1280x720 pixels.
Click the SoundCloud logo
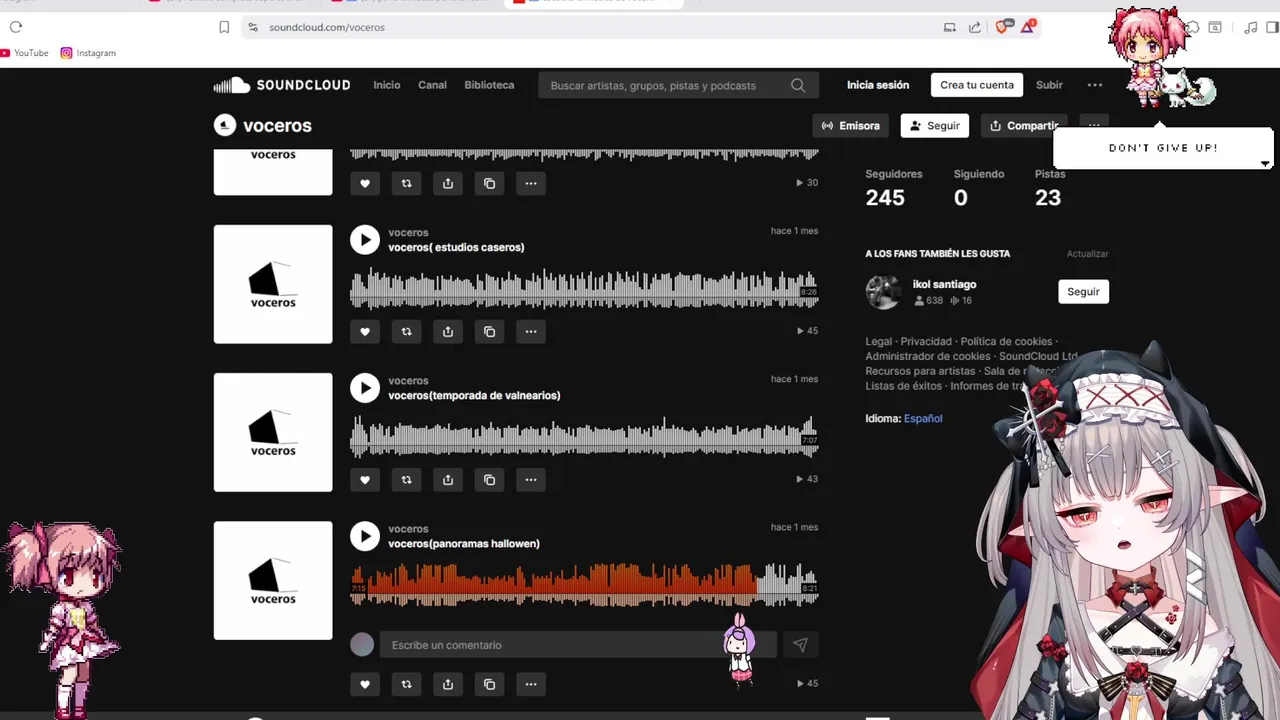click(282, 85)
